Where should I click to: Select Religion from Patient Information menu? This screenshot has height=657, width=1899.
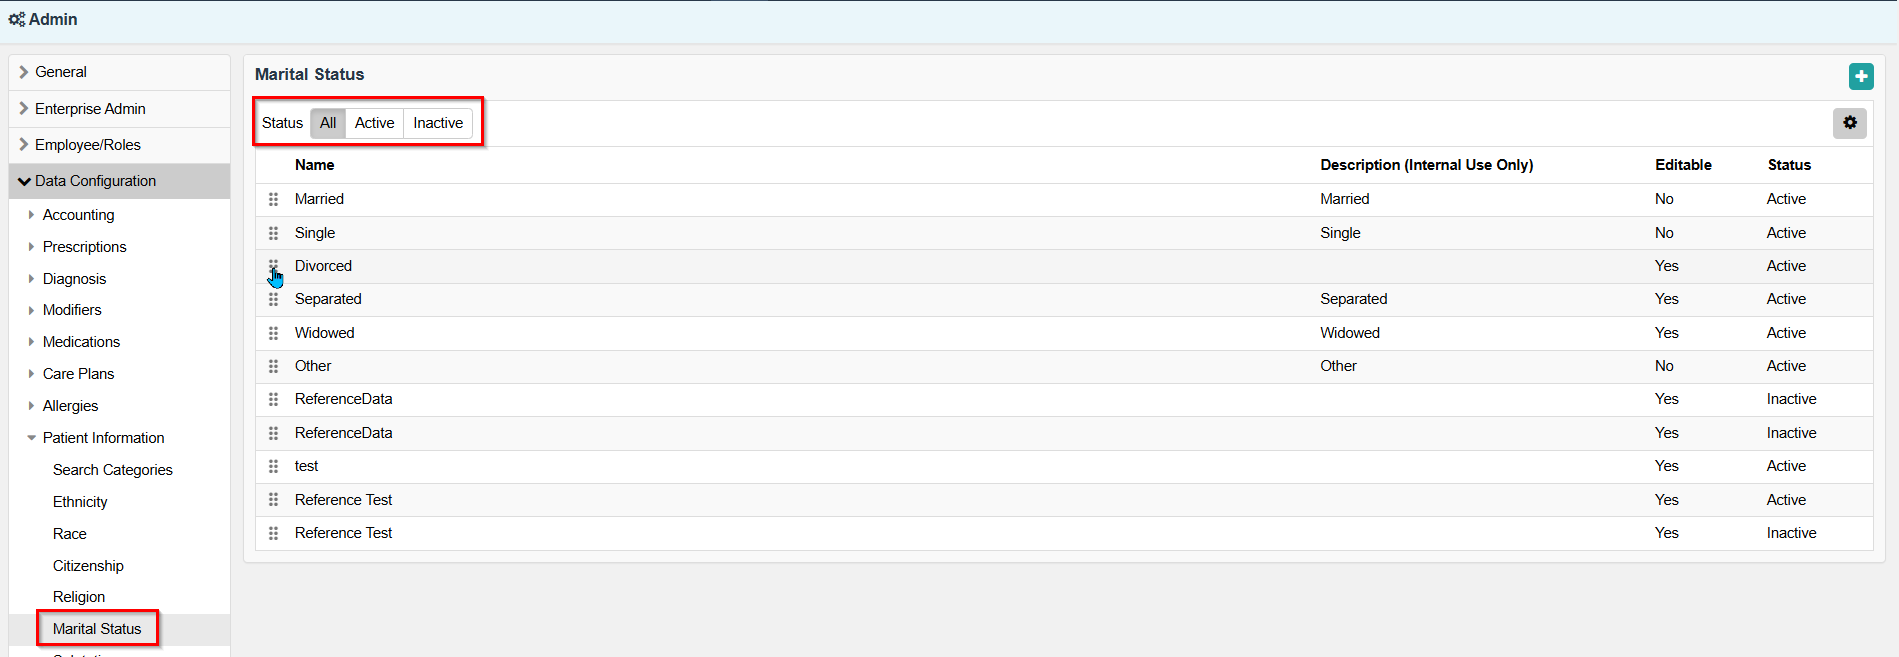(x=79, y=597)
